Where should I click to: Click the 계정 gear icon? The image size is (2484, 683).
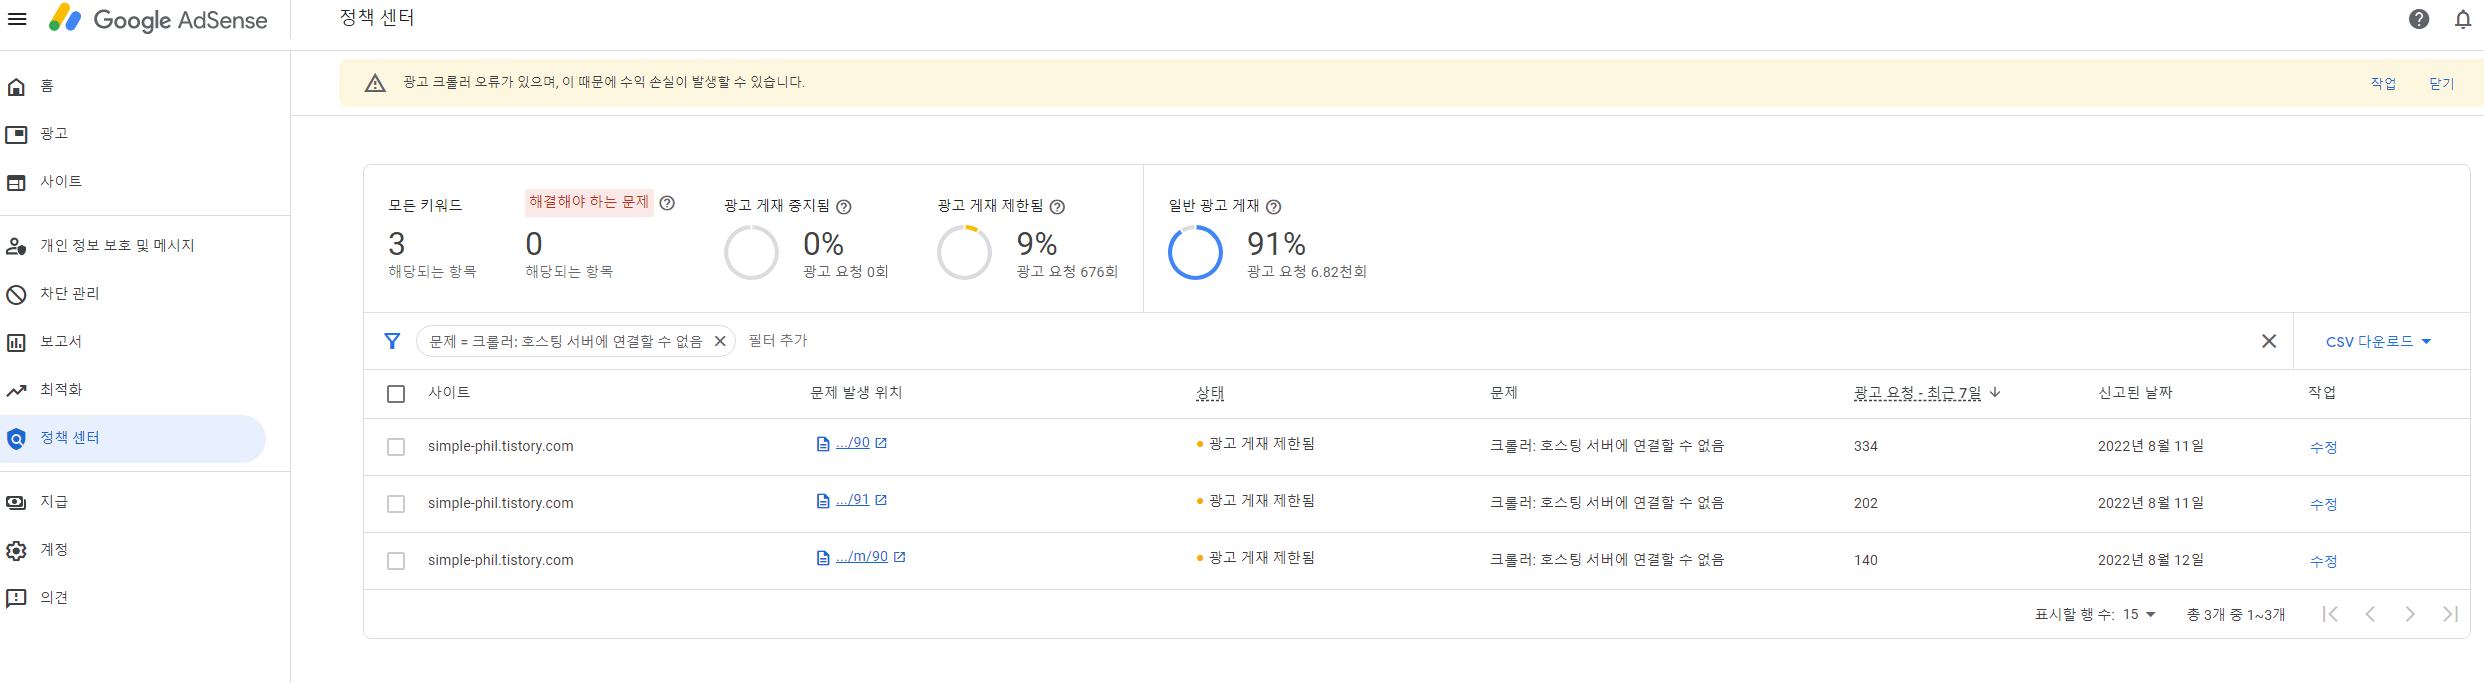click(16, 550)
